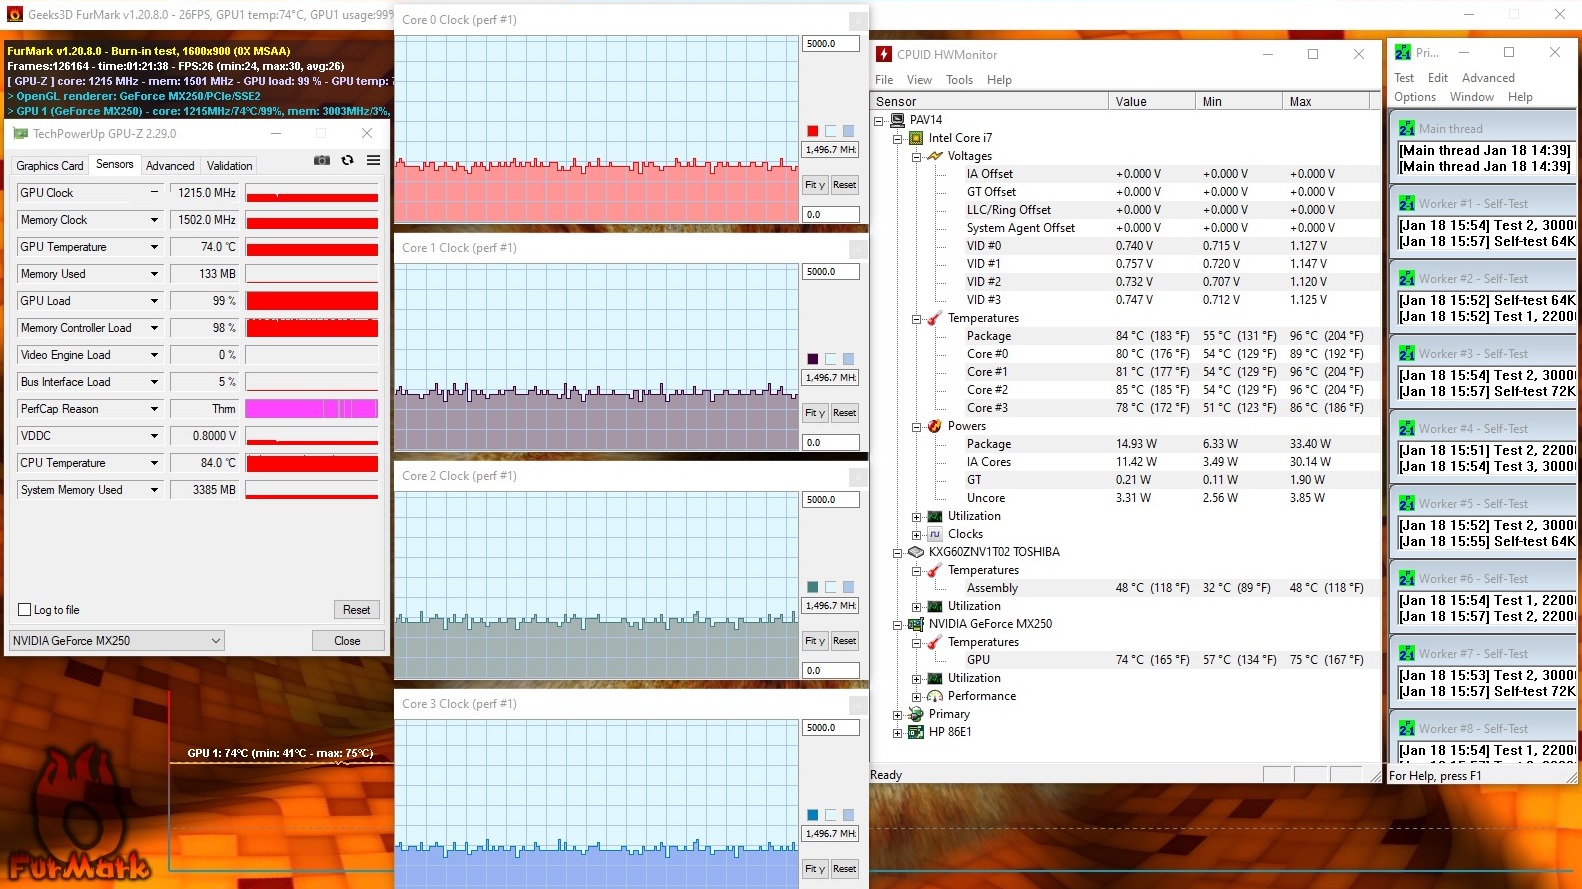1582x889 pixels.
Task: Open the Prime95 Advanced menu
Action: 1488,78
